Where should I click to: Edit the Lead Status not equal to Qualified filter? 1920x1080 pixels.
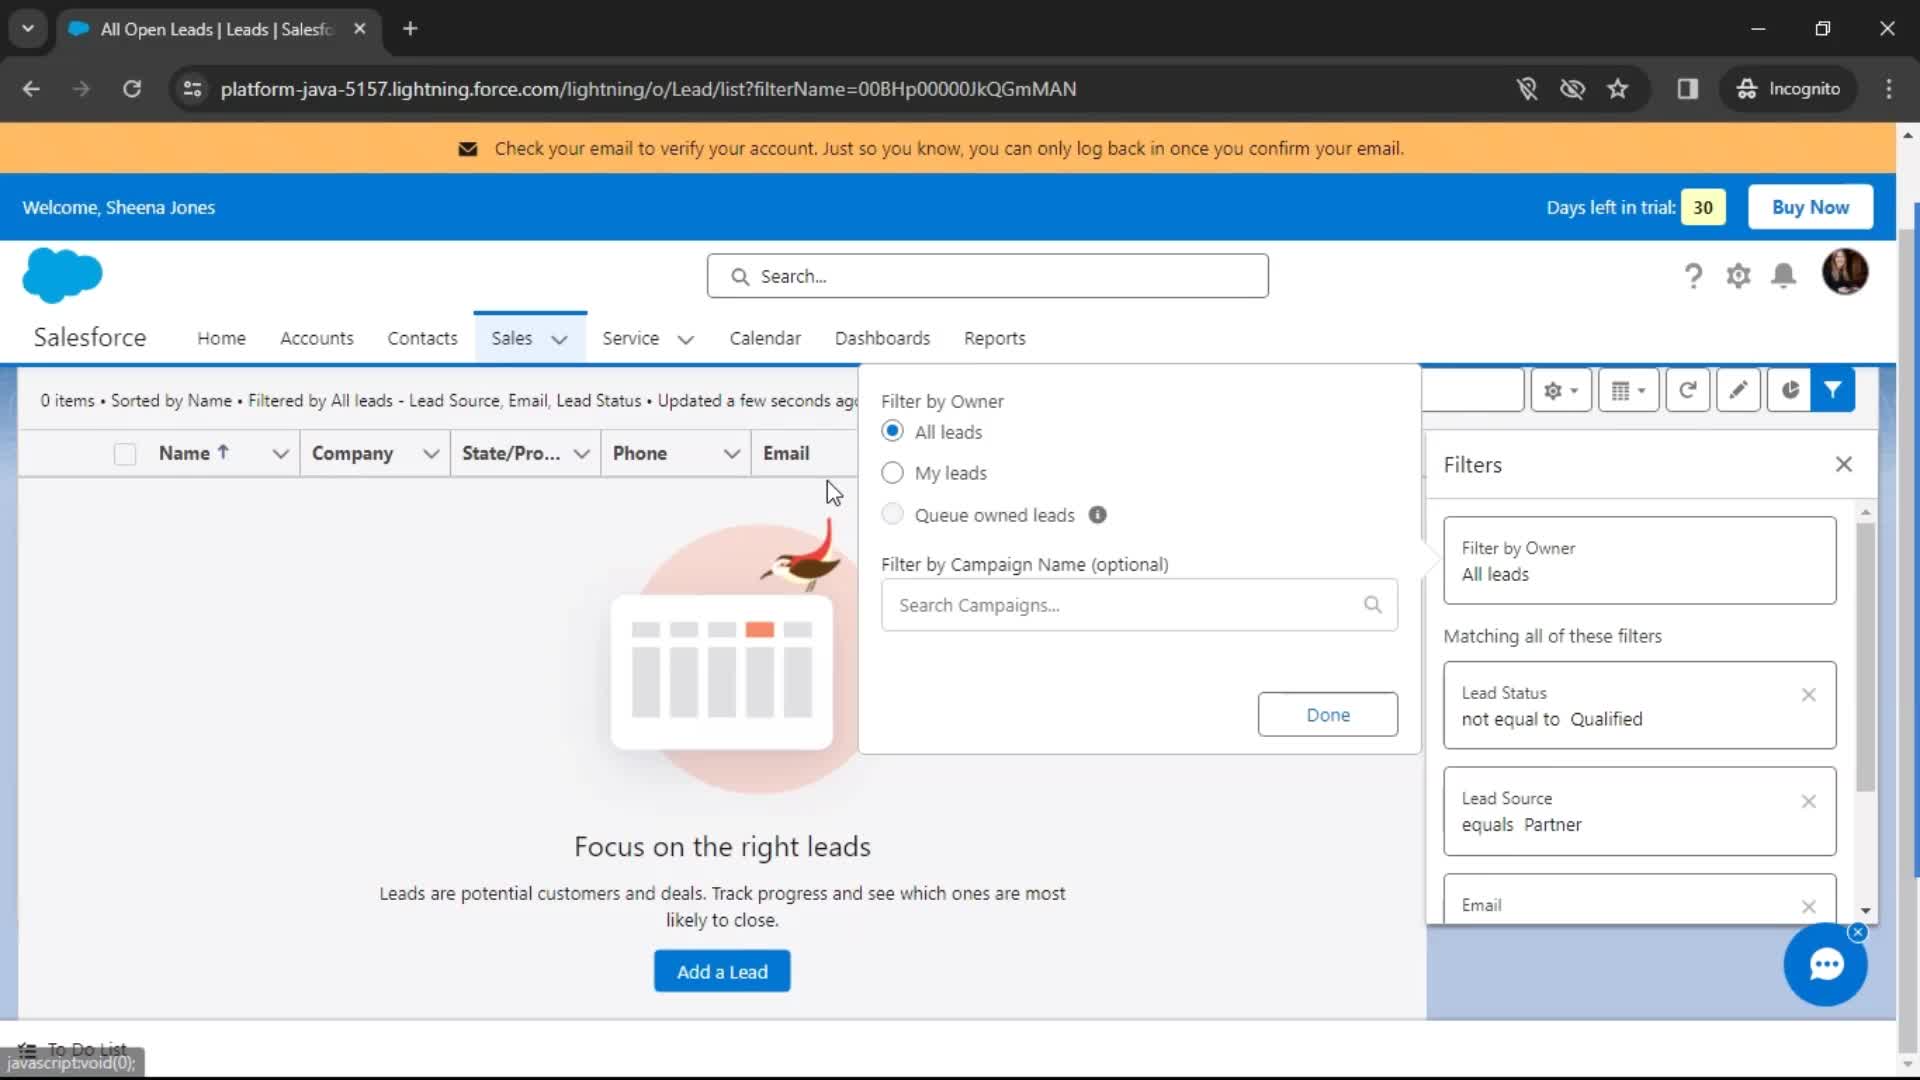[x=1639, y=705]
